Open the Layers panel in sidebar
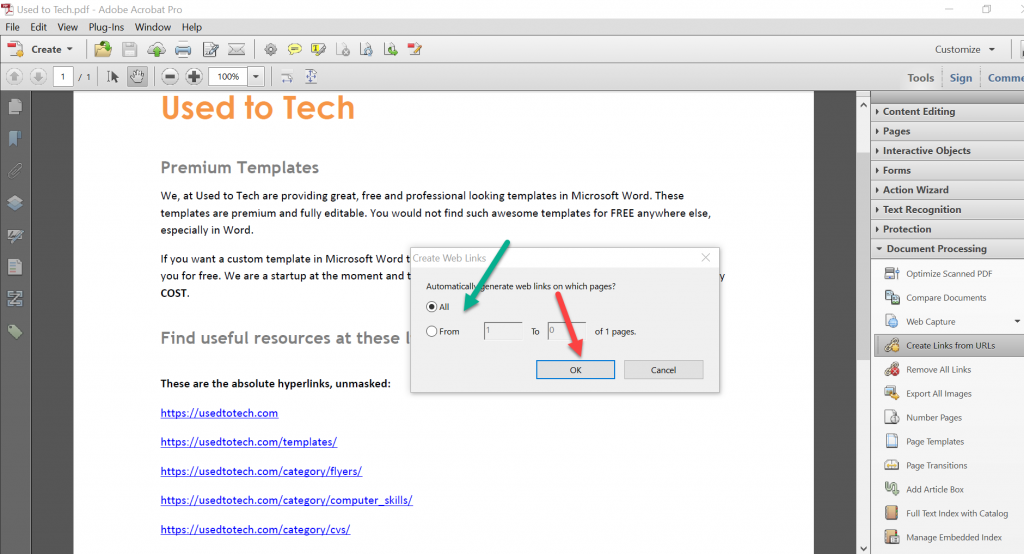 pos(15,203)
